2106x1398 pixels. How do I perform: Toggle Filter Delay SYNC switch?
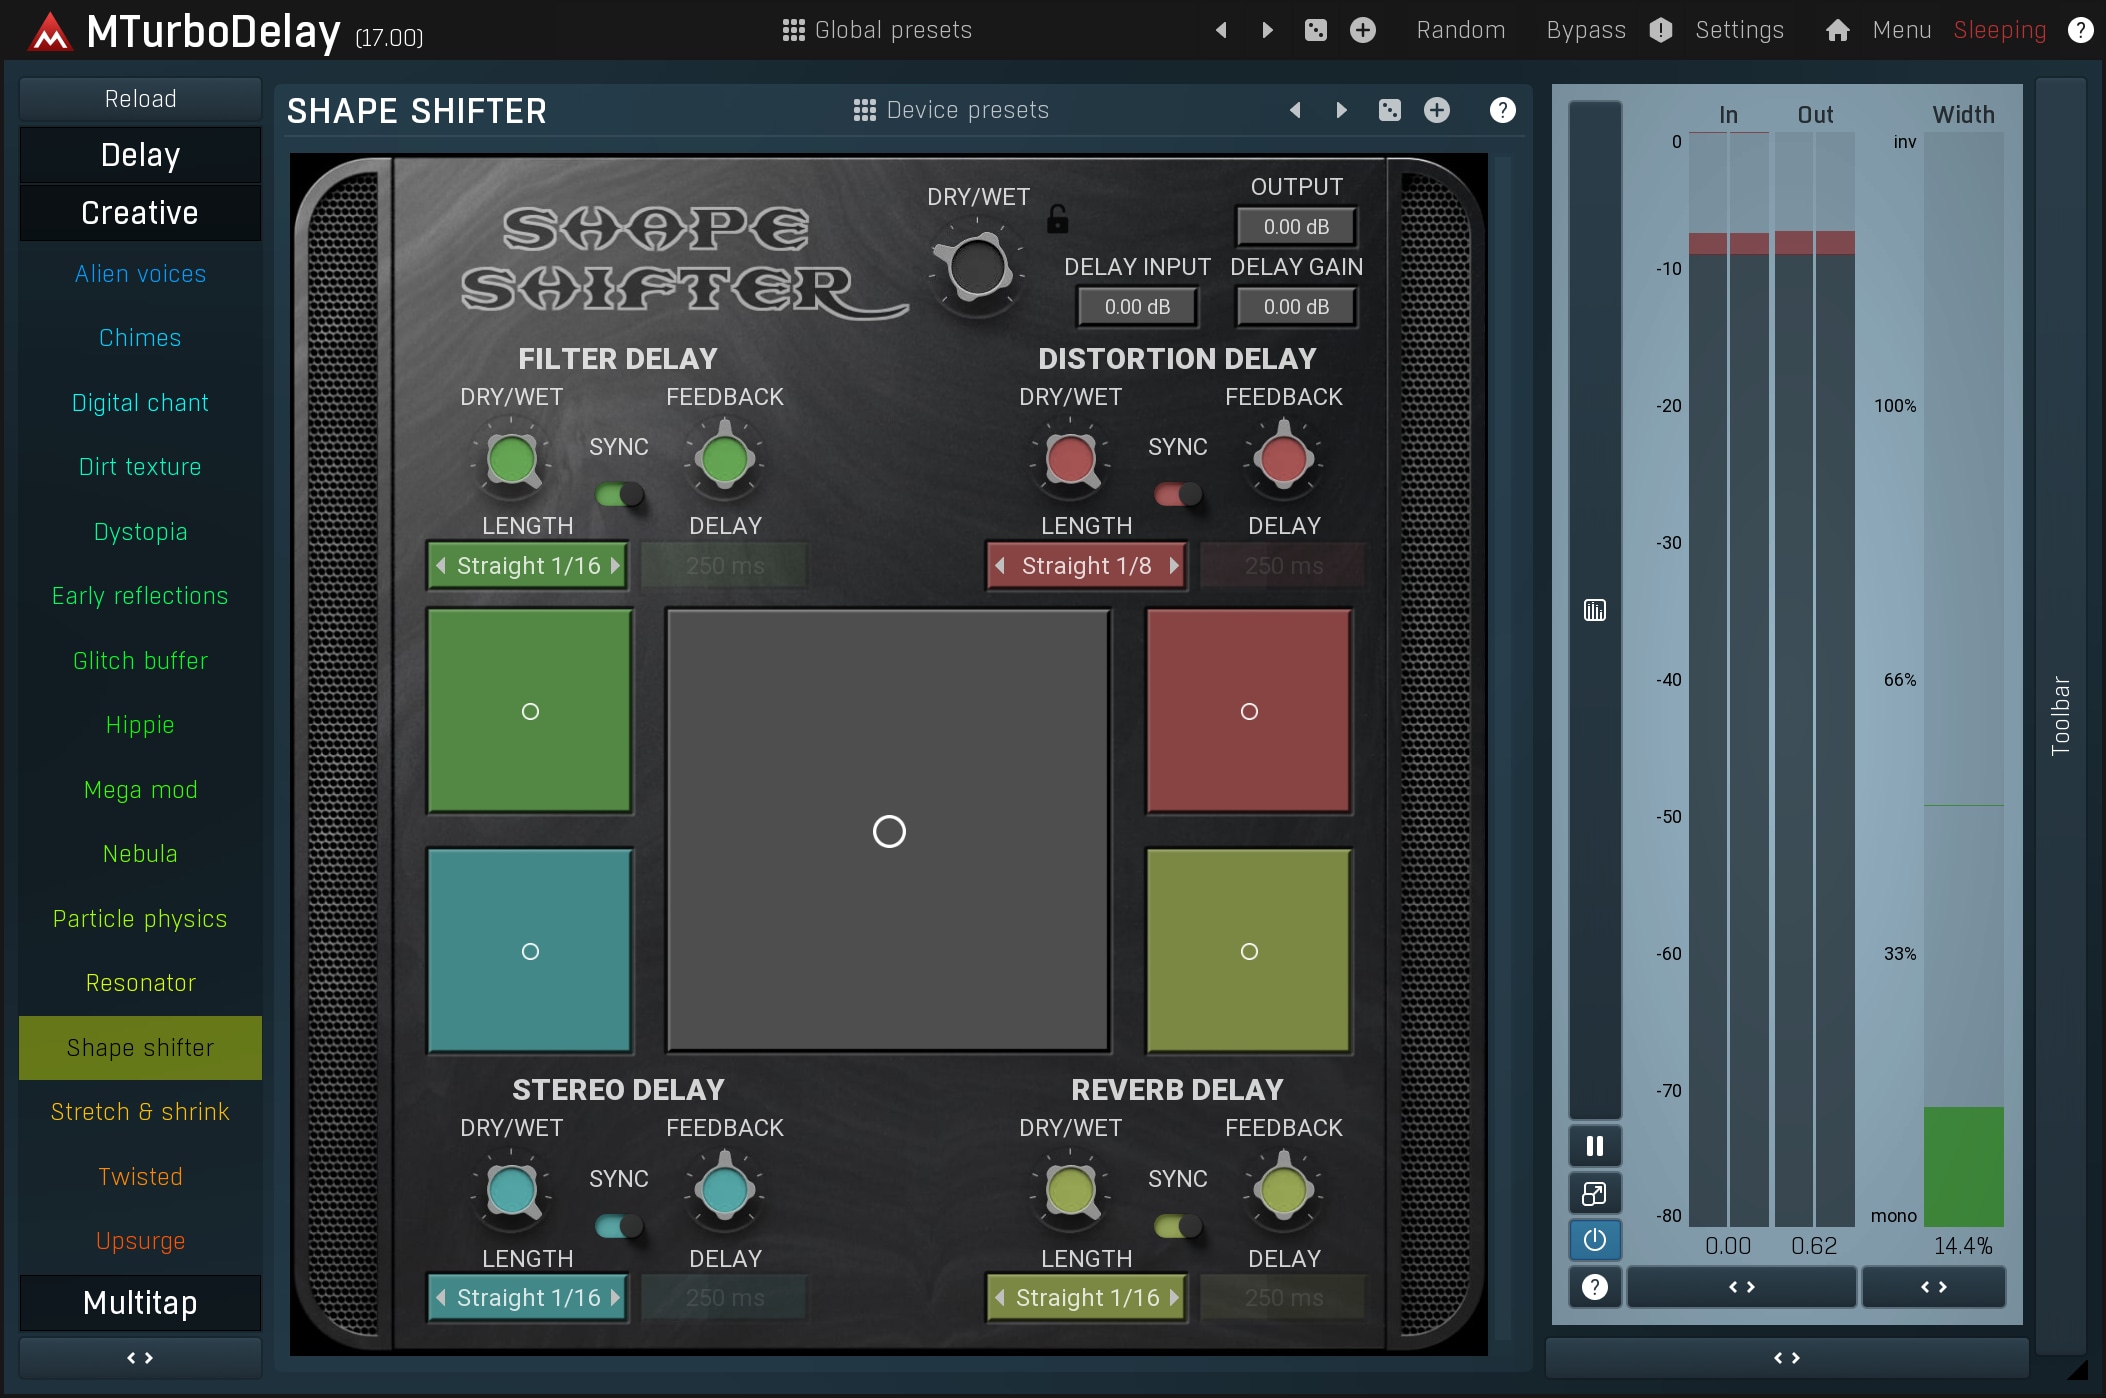(619, 494)
